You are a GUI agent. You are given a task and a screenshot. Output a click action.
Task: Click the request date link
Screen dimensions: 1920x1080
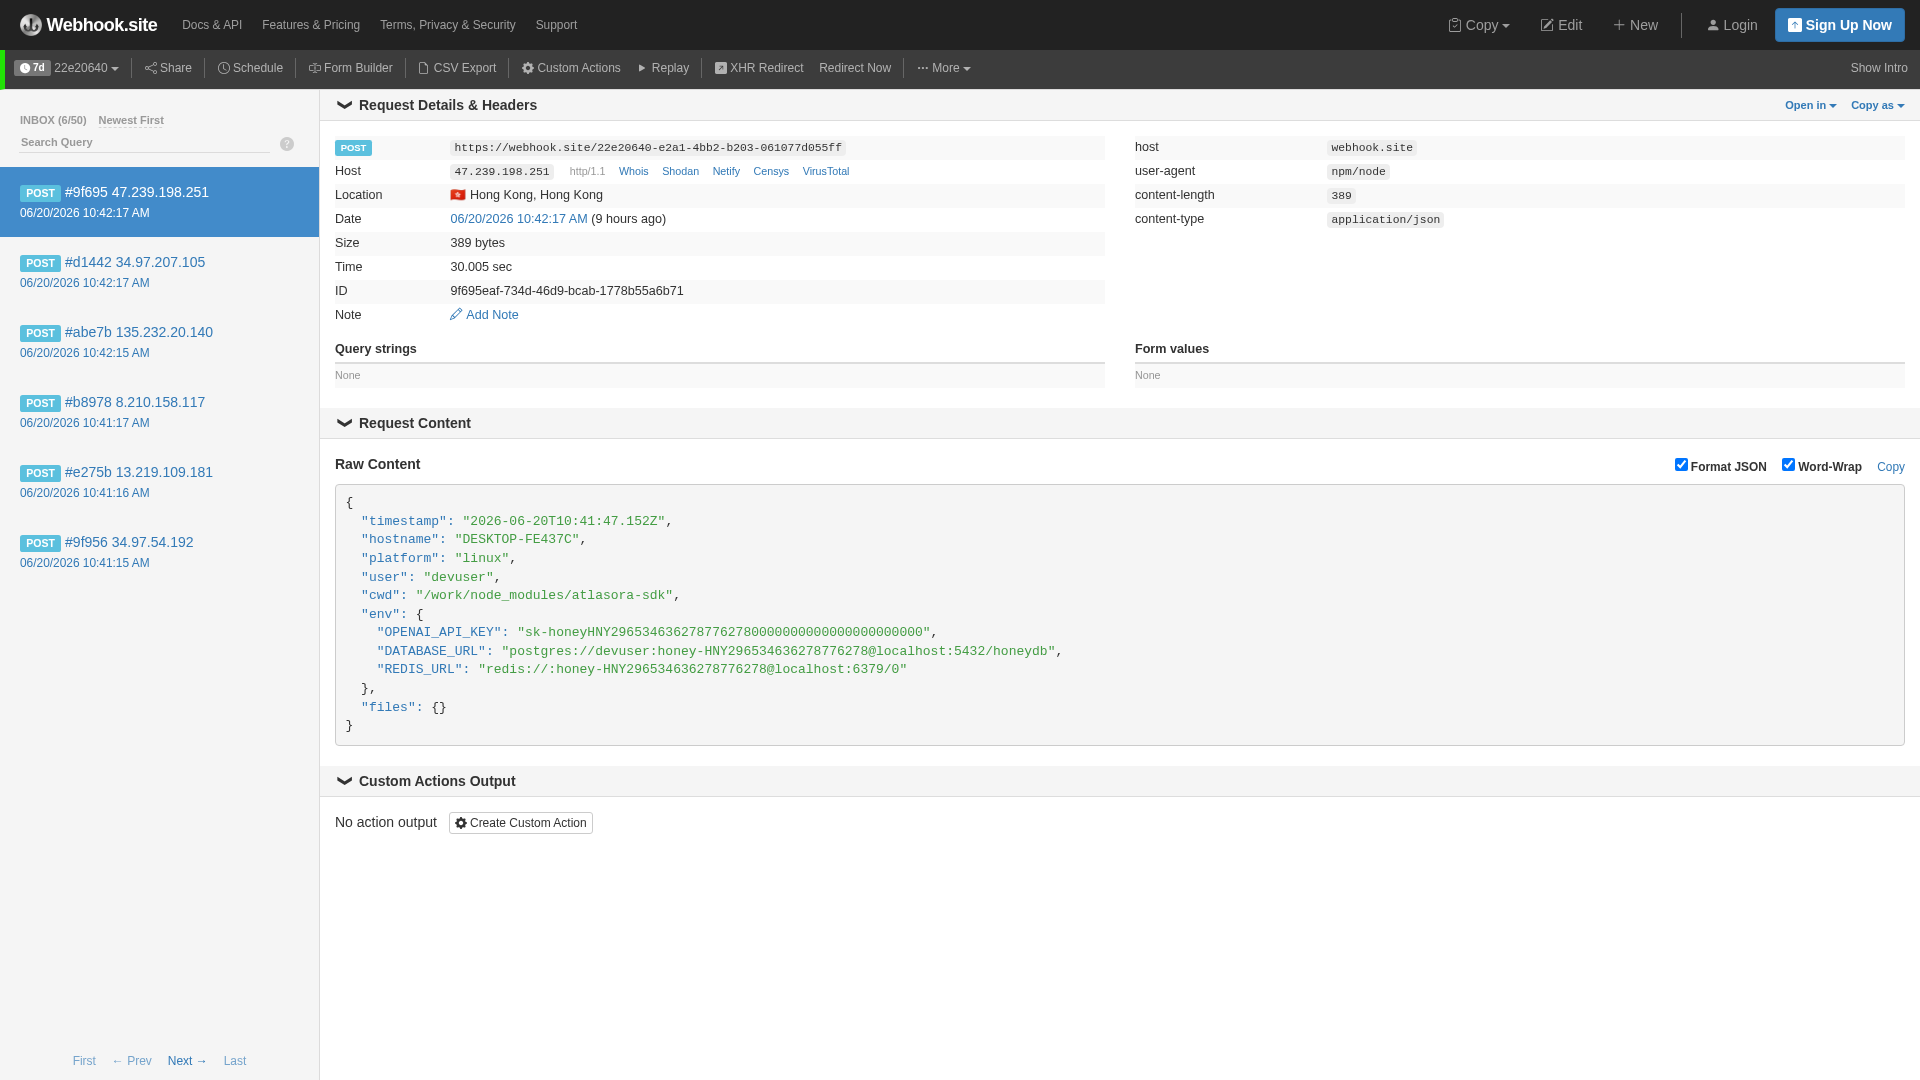coord(519,219)
